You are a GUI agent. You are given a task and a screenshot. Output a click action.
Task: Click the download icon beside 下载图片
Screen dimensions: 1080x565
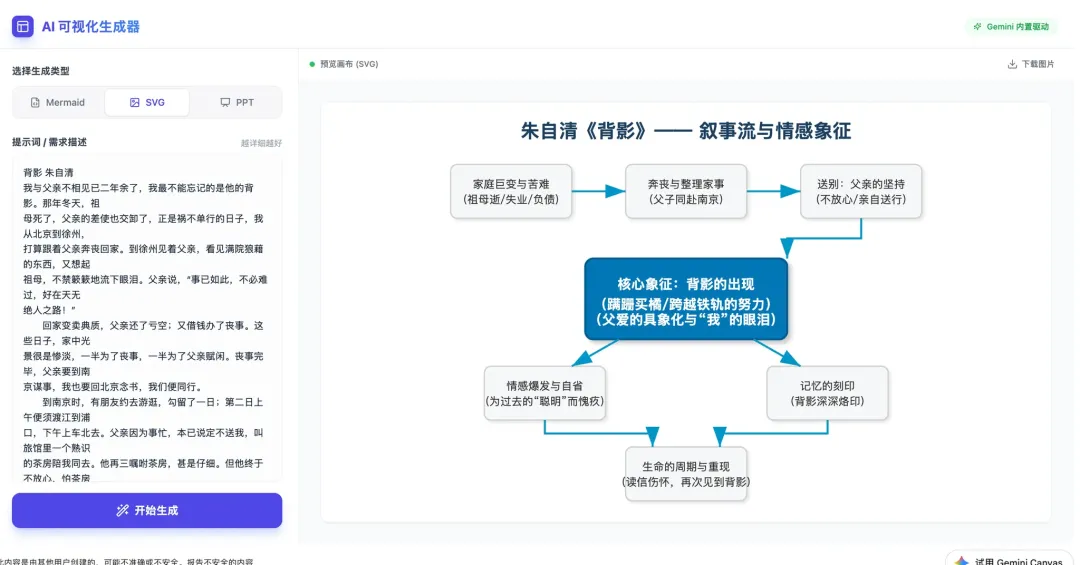pos(1012,64)
